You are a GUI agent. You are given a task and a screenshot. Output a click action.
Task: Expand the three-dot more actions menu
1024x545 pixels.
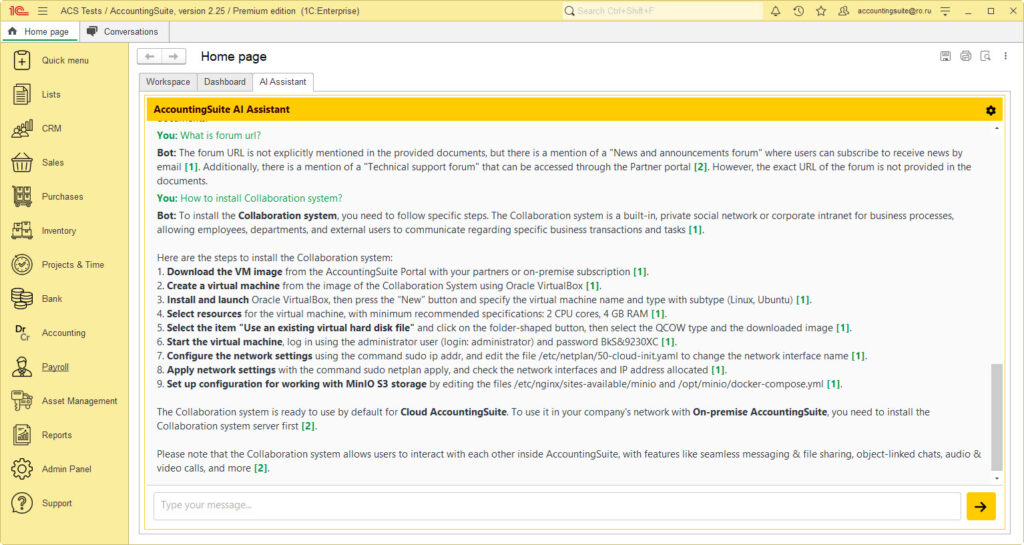tap(1005, 56)
